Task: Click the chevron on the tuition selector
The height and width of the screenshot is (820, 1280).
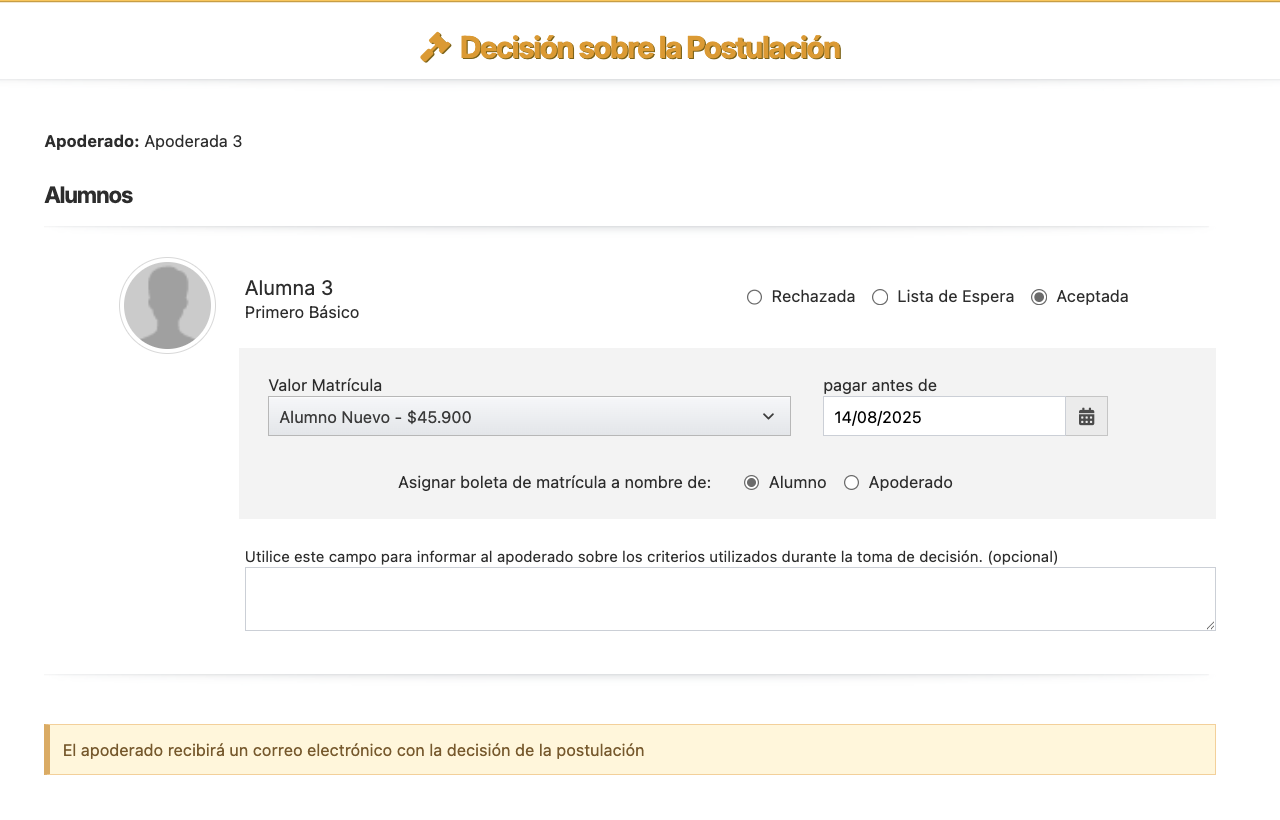Action: (x=770, y=416)
